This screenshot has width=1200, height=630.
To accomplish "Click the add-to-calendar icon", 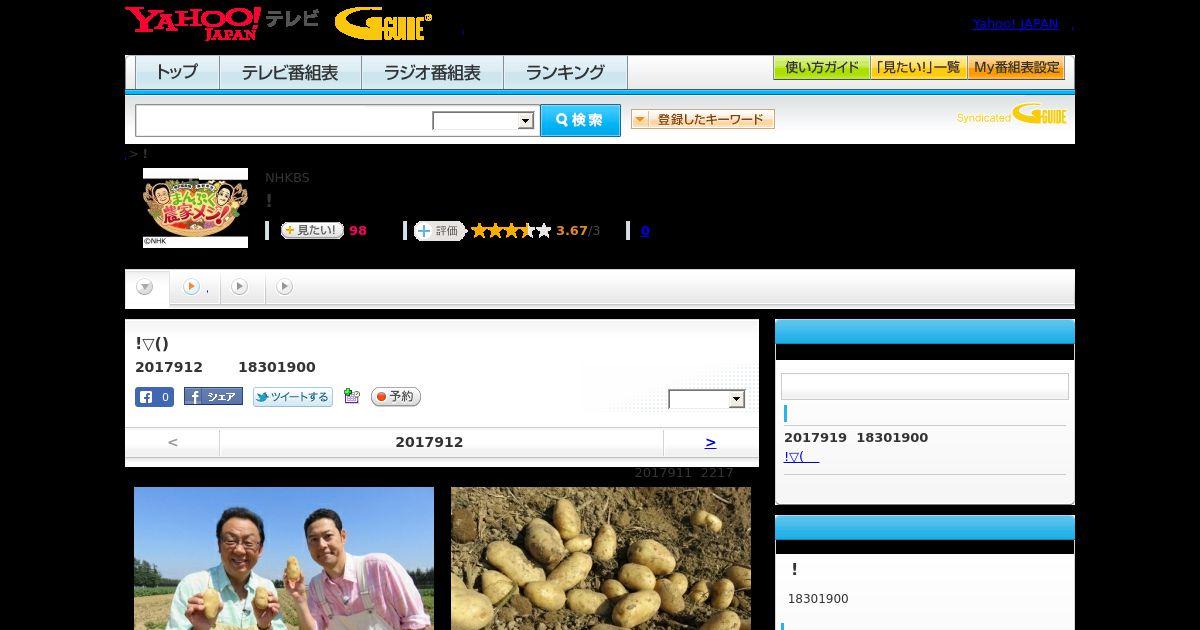I will click(351, 396).
